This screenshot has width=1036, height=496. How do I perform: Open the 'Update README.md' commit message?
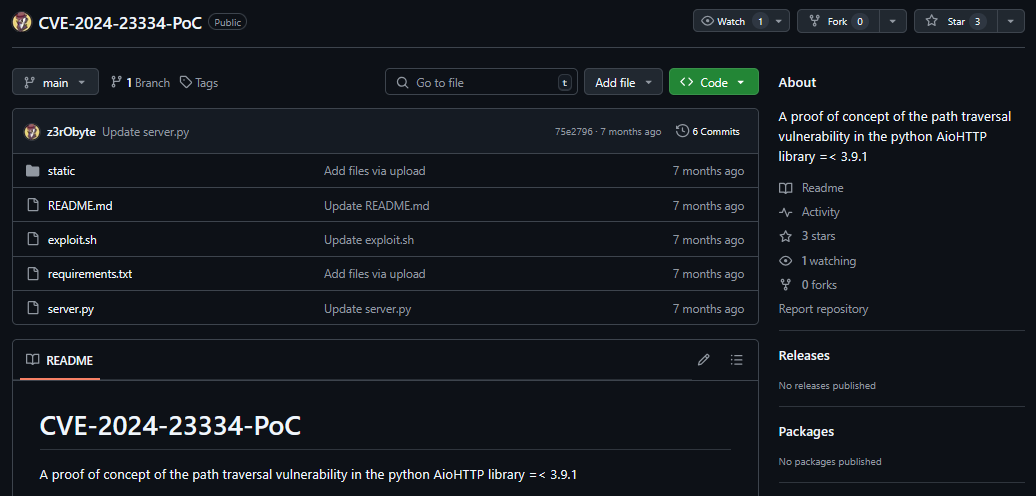(377, 205)
